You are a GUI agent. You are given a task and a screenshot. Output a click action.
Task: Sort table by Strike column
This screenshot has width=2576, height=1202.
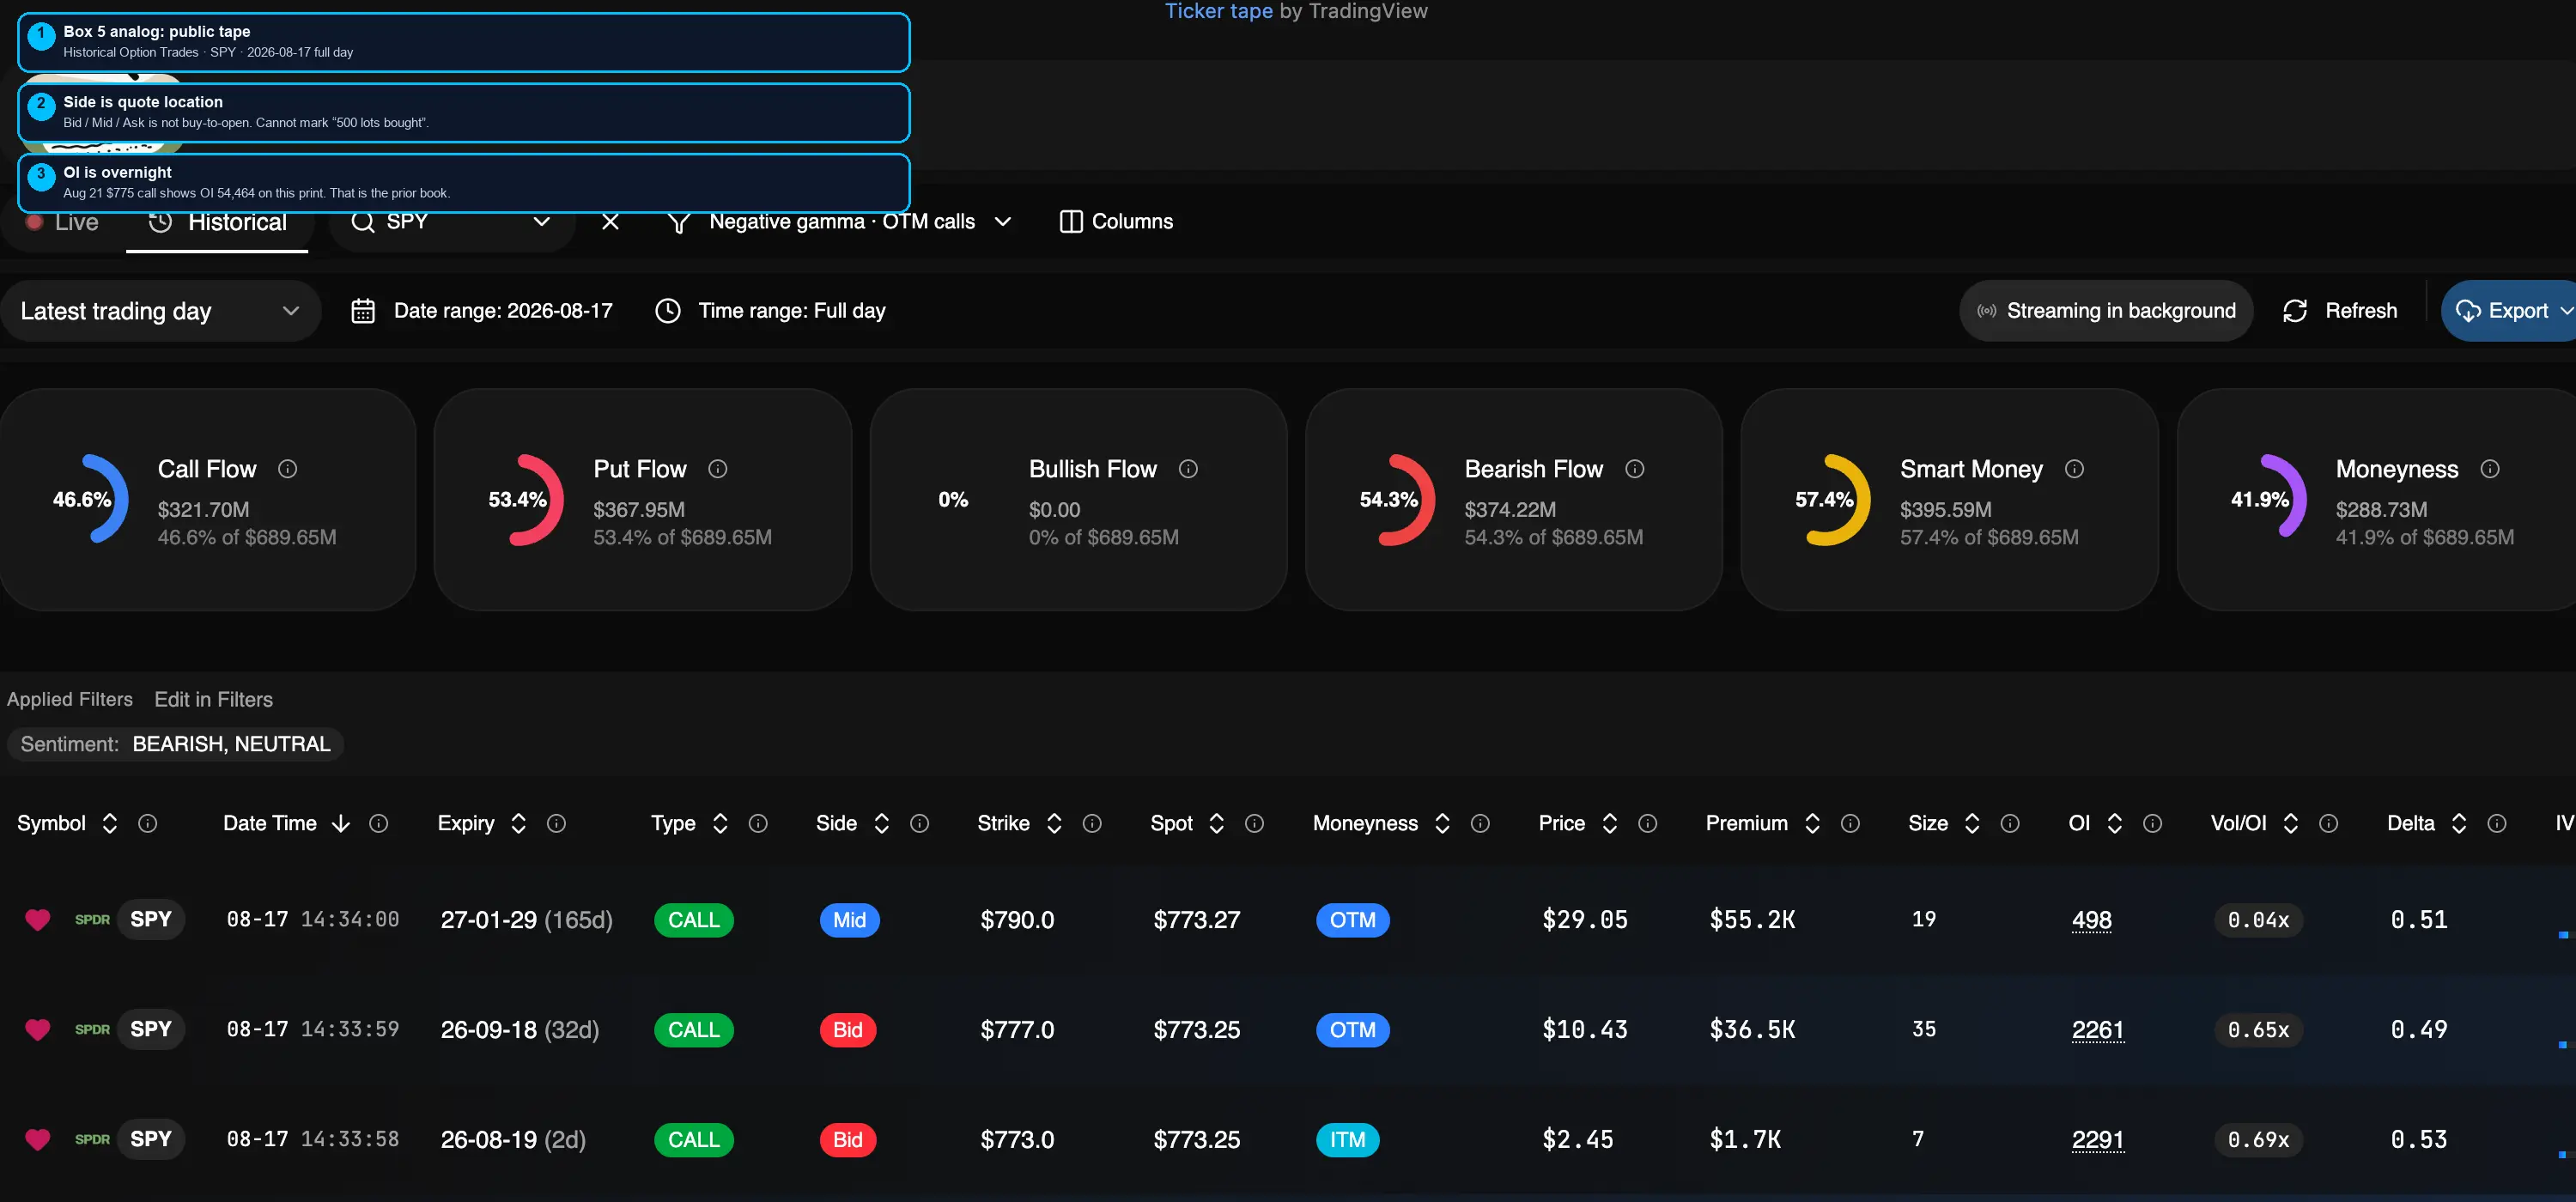(1054, 823)
